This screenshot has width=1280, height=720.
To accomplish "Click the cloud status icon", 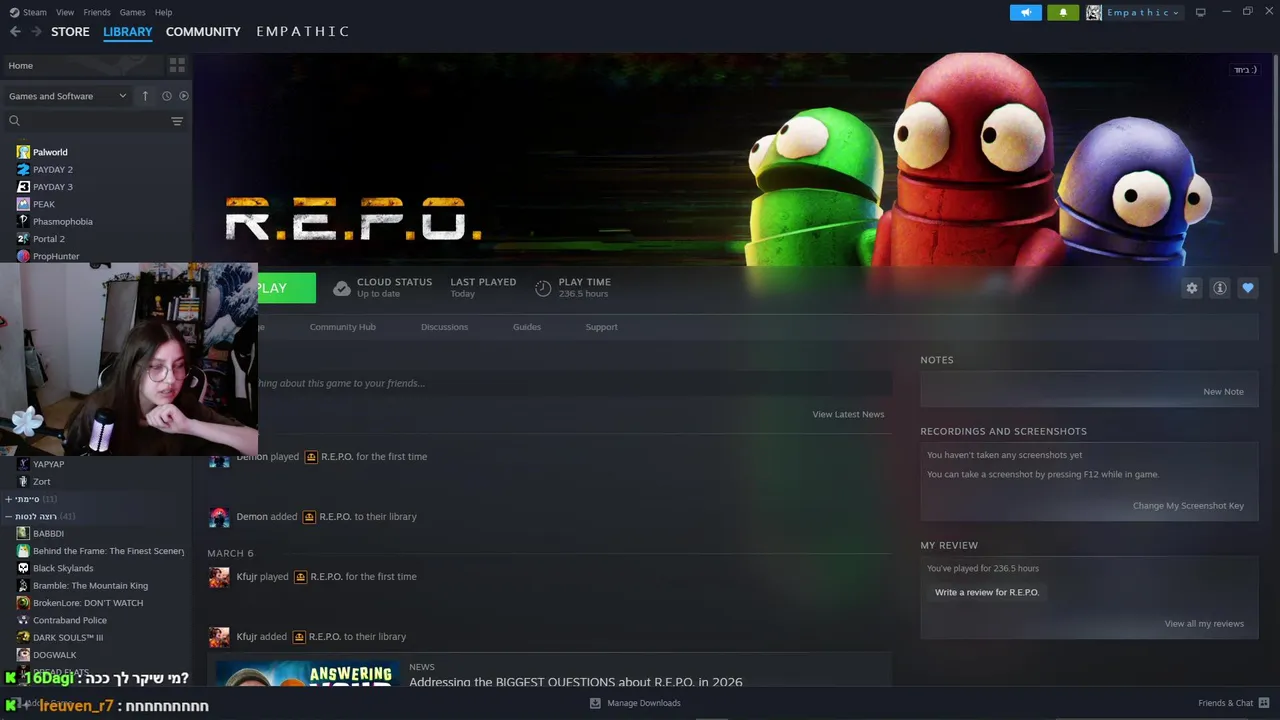I will pyautogui.click(x=342, y=288).
